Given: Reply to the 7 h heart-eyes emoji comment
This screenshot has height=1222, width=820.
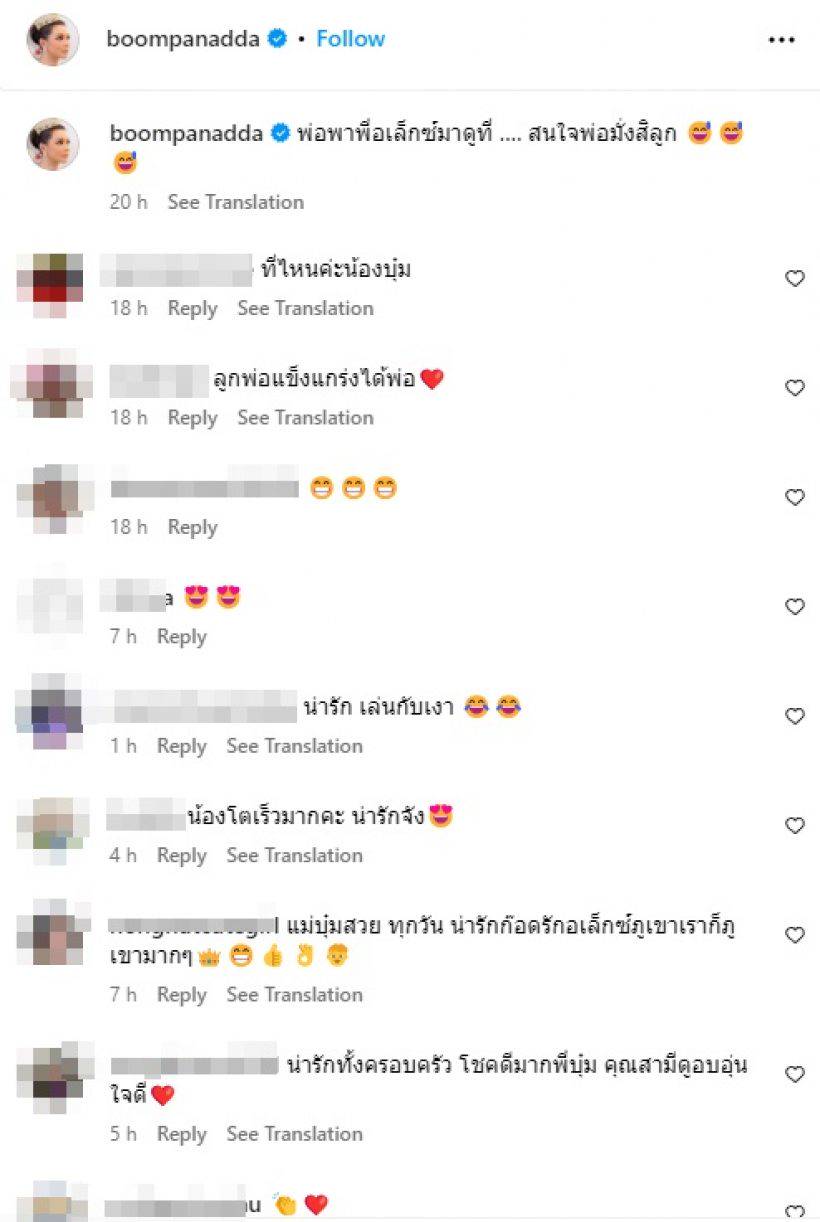Looking at the screenshot, I should [182, 636].
